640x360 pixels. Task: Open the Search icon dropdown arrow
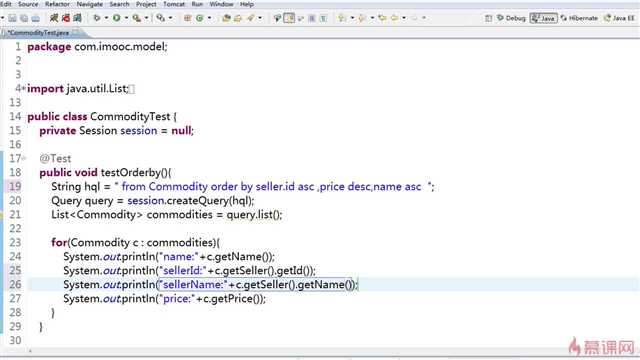pos(260,18)
